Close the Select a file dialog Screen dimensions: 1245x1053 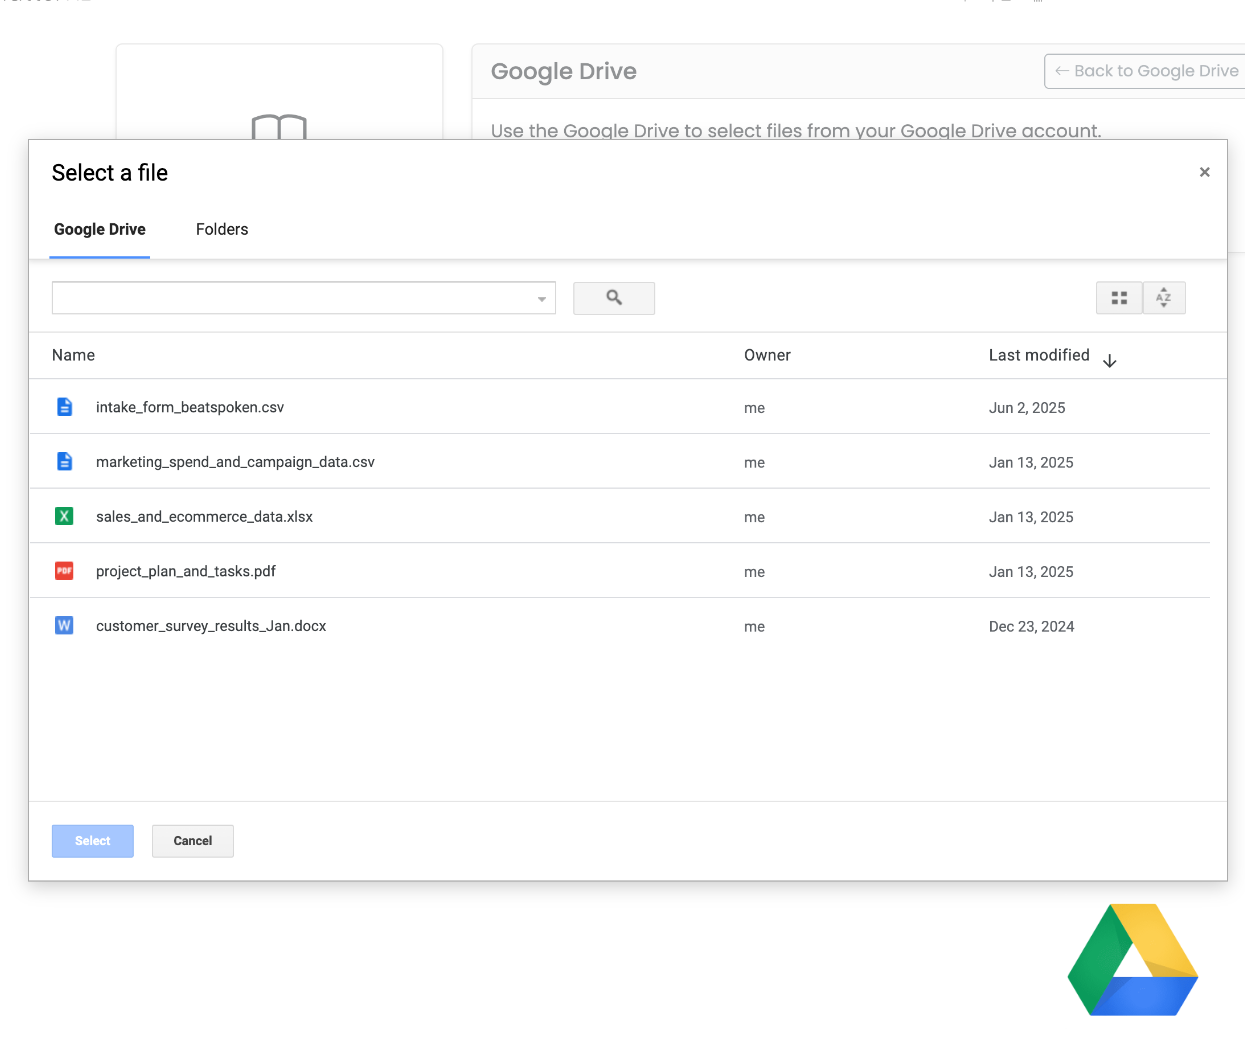[x=1205, y=172]
